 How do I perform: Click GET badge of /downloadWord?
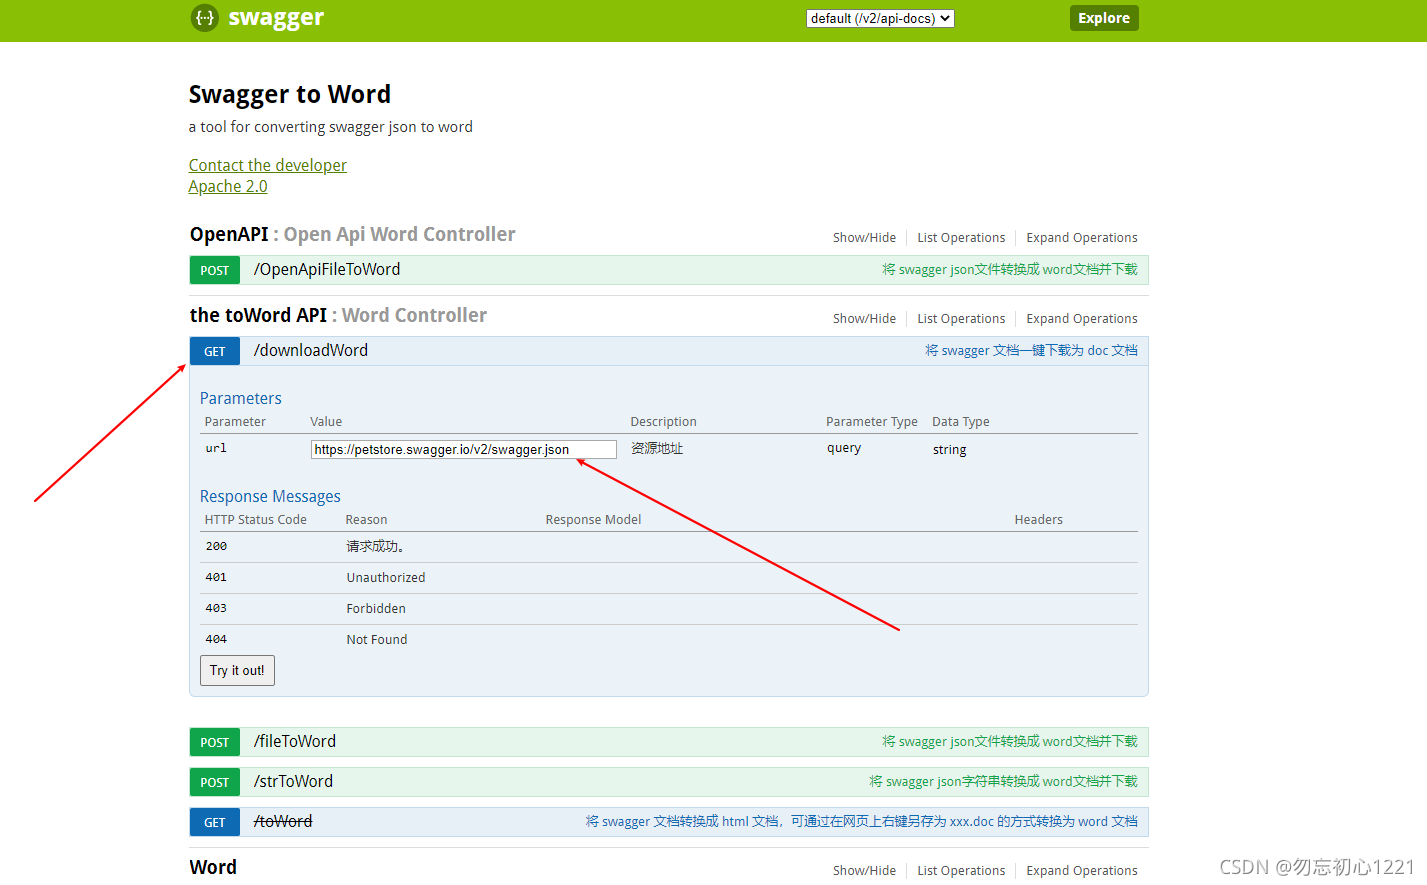pos(215,351)
